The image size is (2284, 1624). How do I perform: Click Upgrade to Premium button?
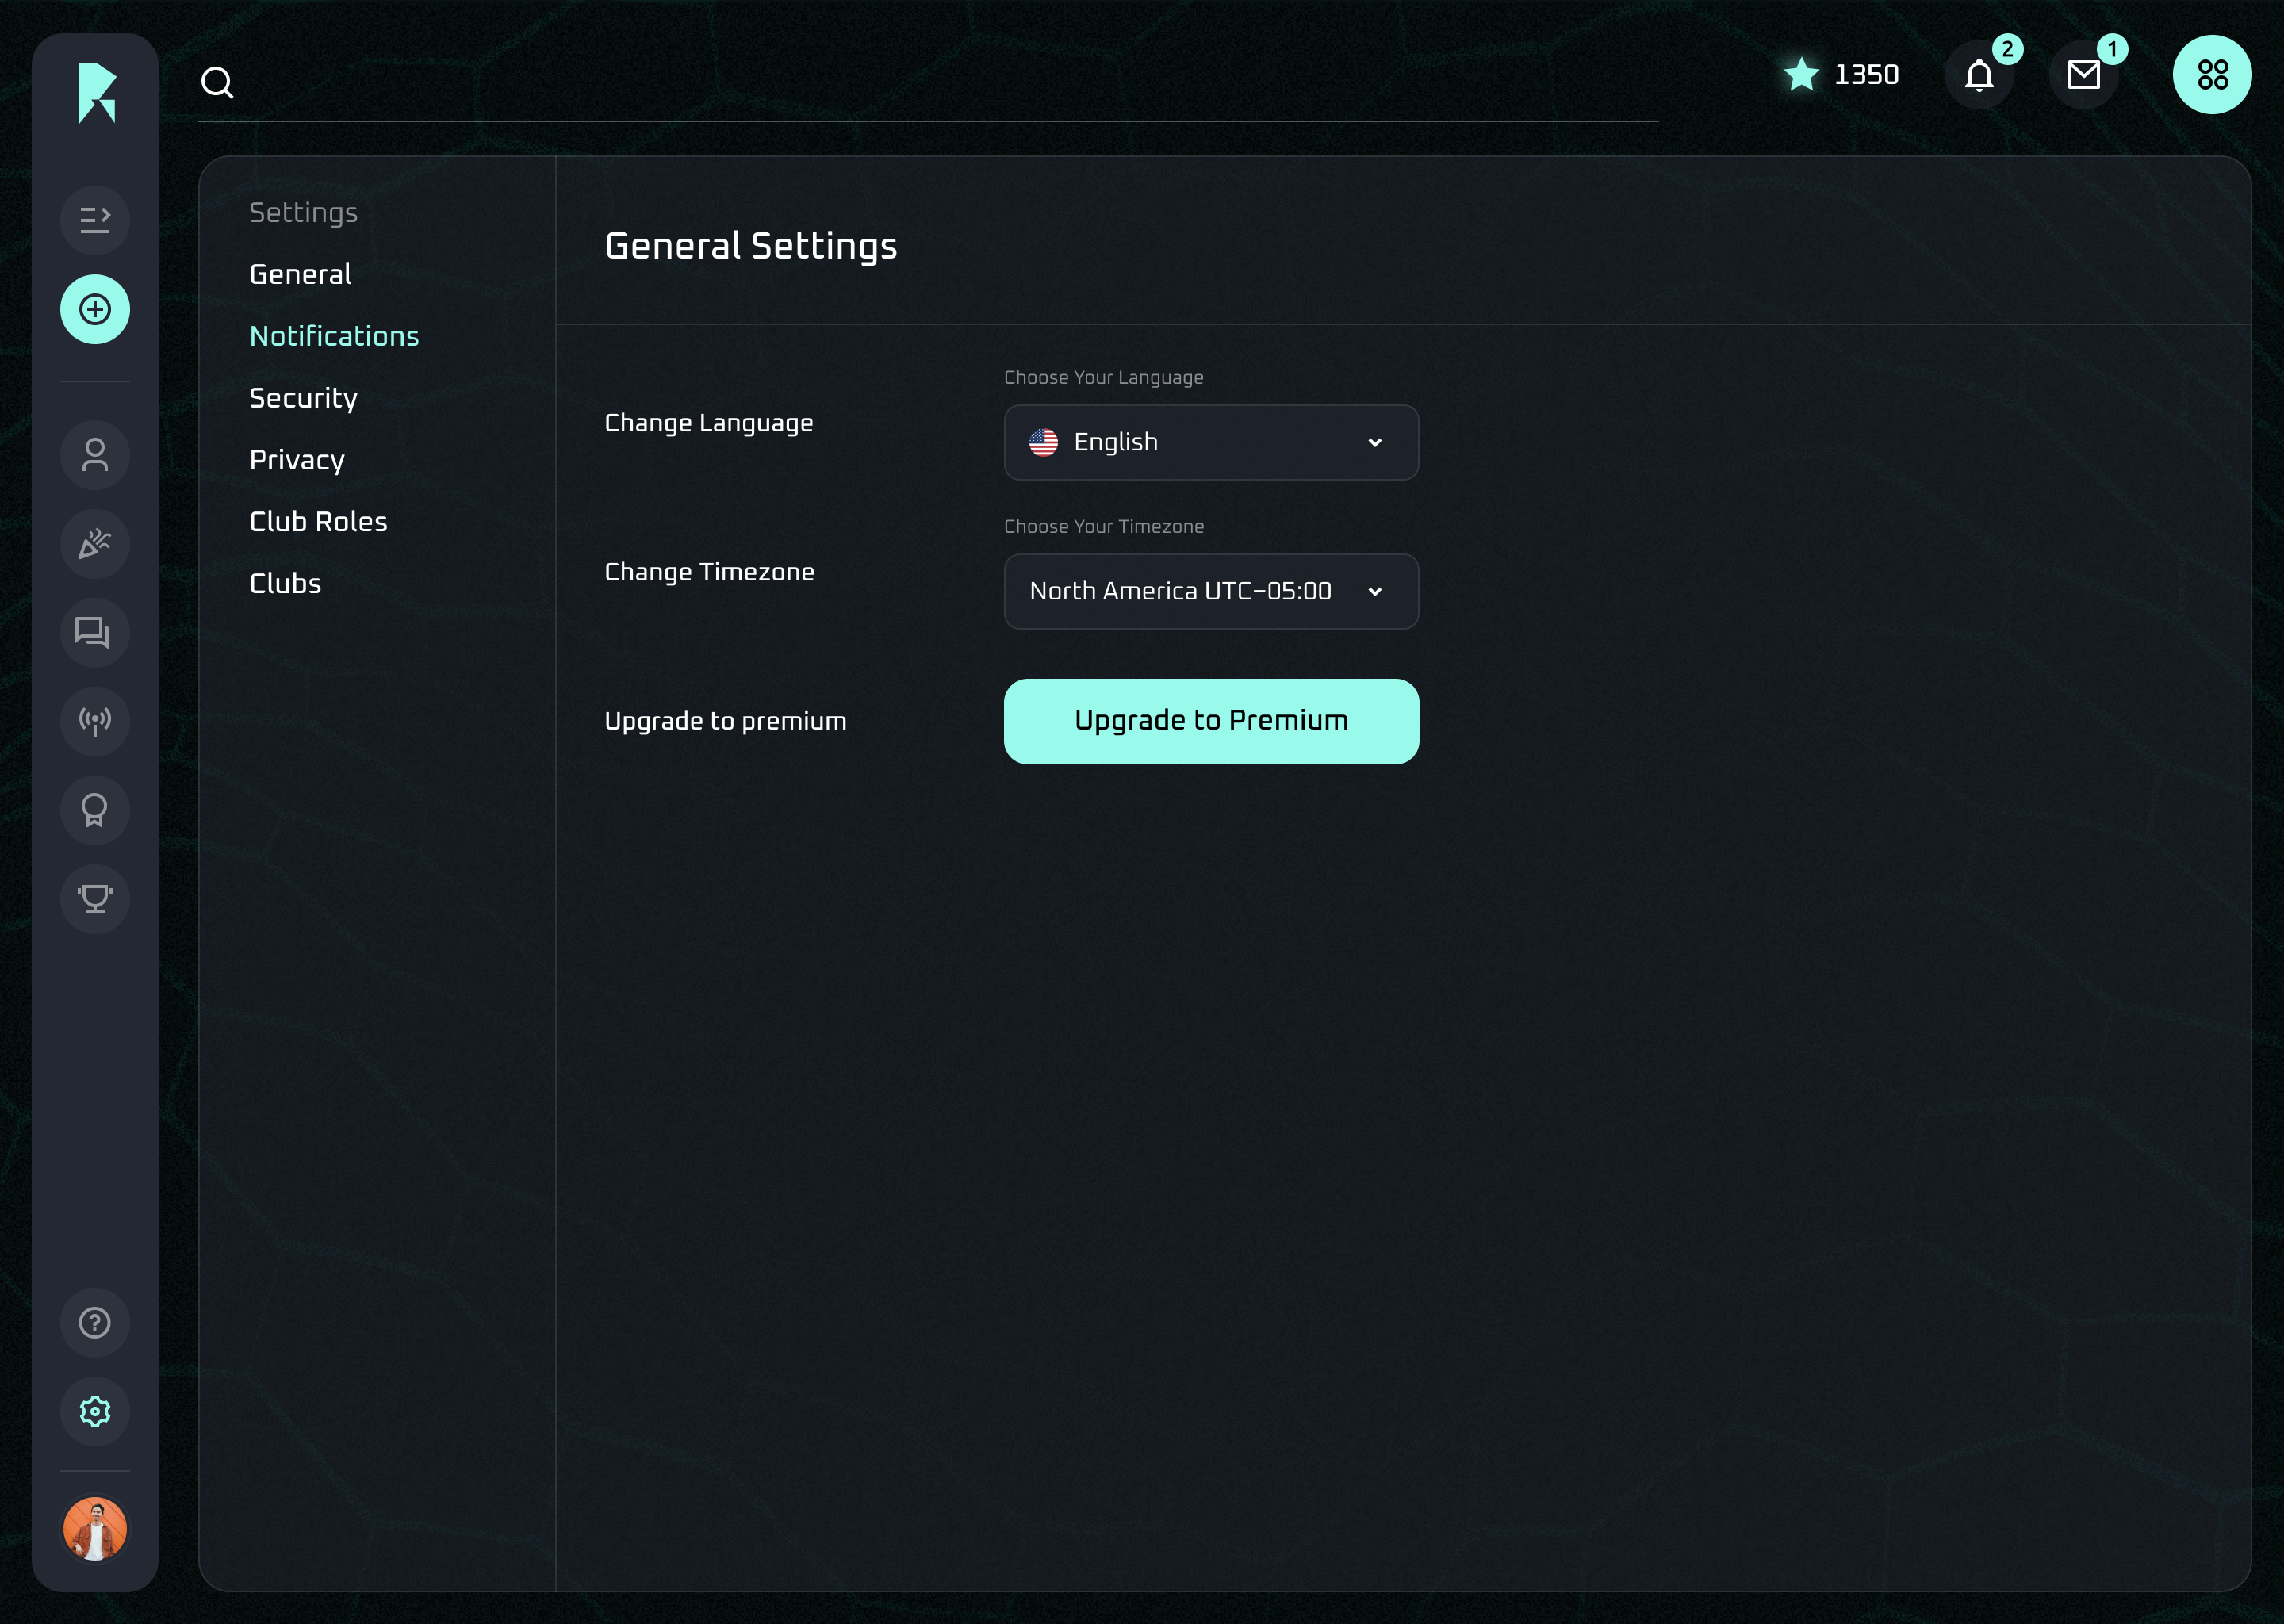1210,721
